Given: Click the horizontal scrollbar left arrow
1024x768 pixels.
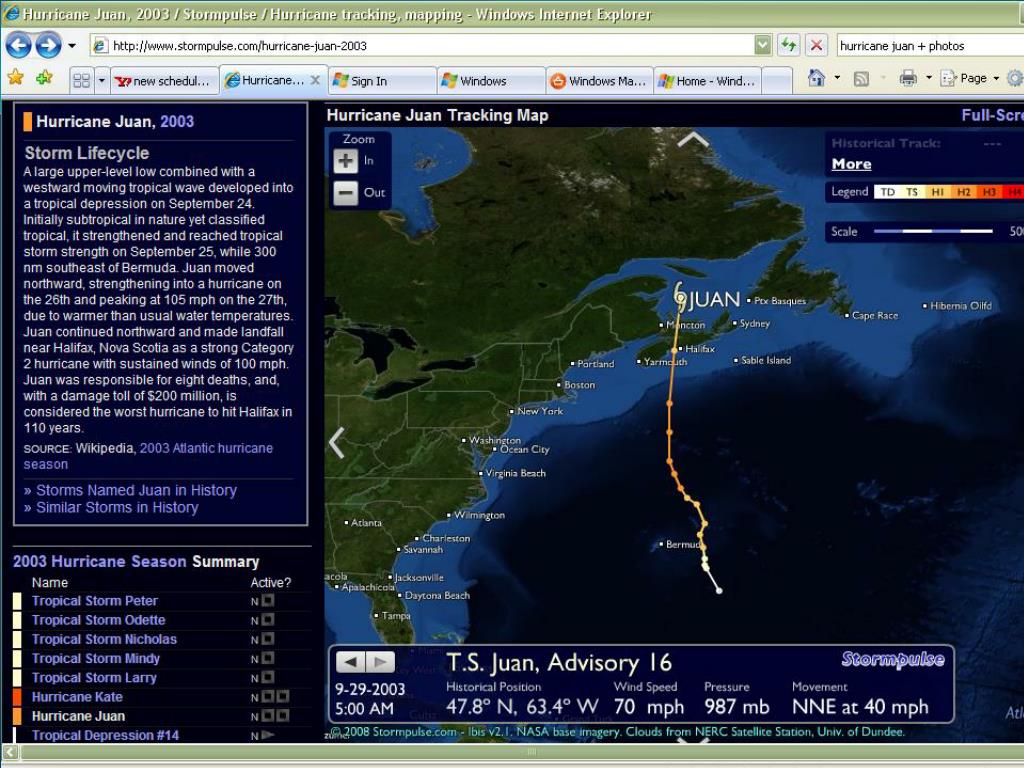Looking at the screenshot, I should pos(10,752).
